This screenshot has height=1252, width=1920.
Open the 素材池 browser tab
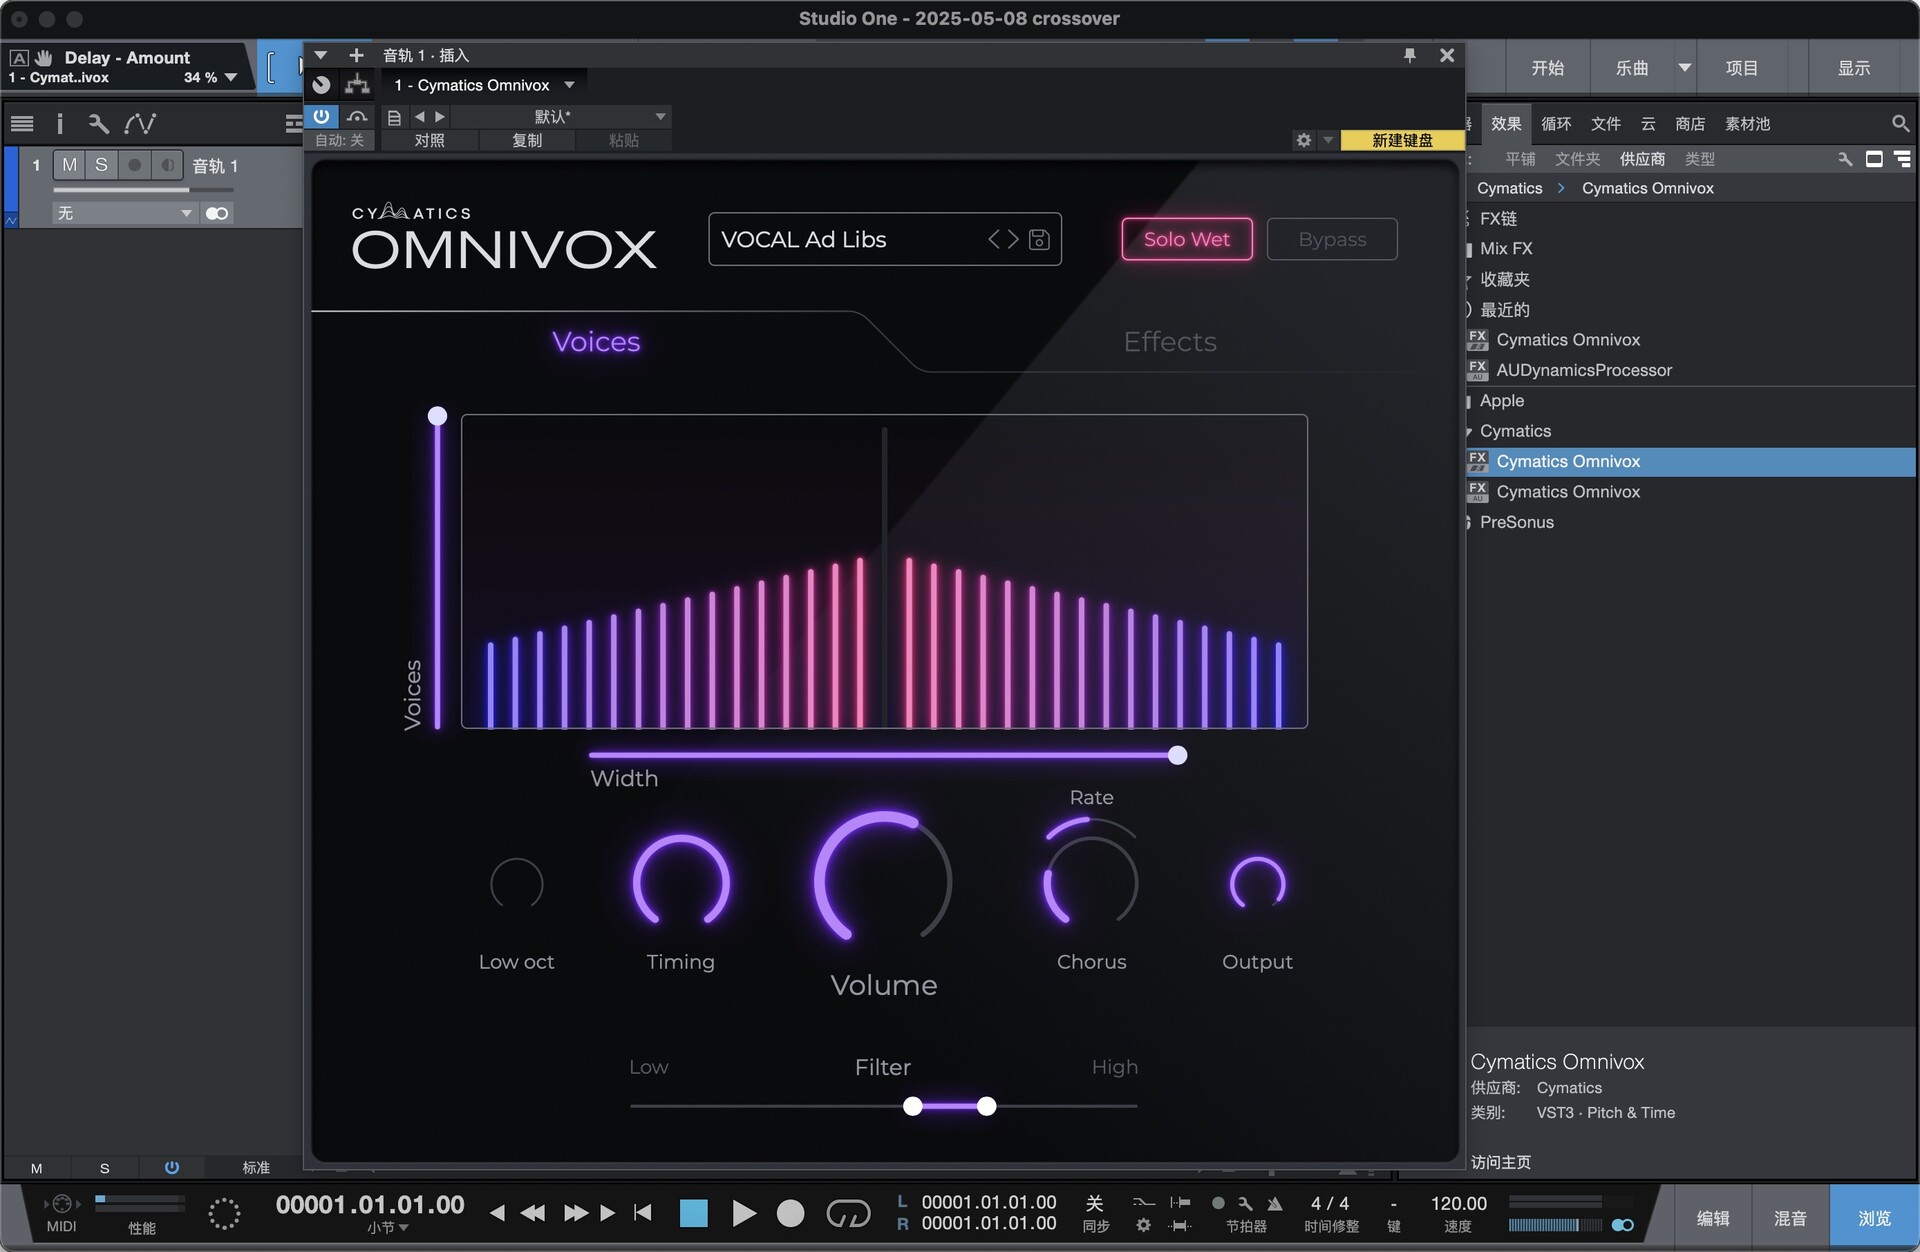[x=1747, y=124]
